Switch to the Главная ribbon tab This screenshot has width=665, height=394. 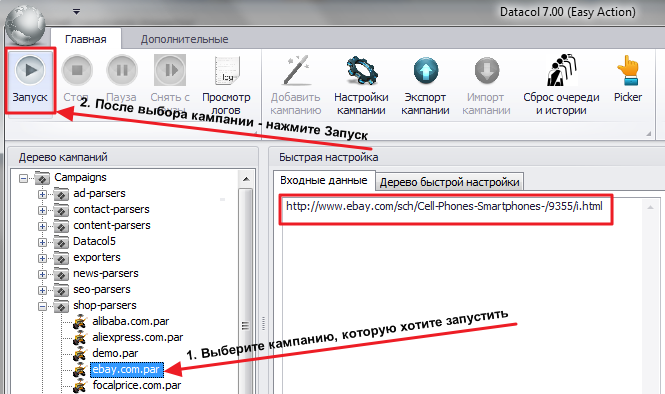[86, 39]
